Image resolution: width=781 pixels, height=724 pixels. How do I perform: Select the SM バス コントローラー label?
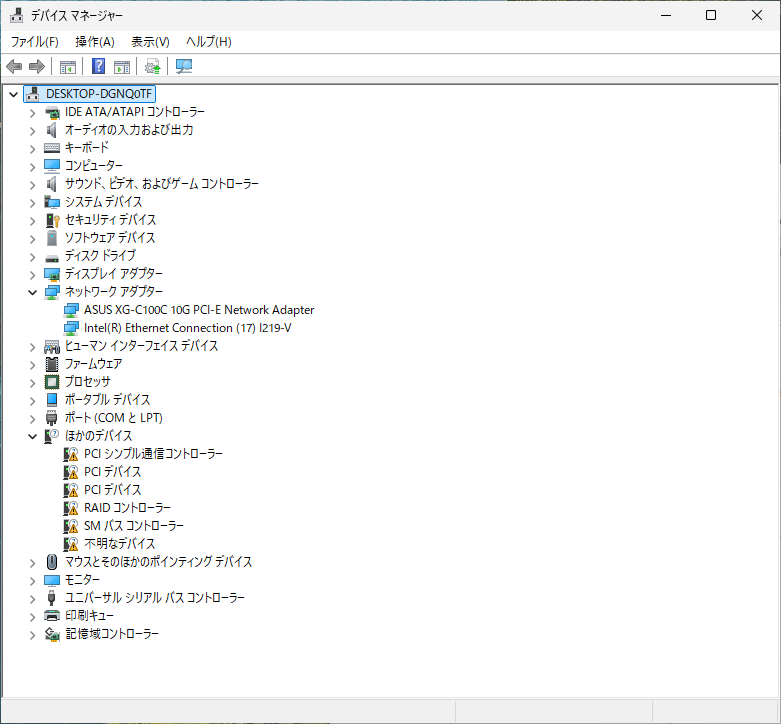tap(134, 525)
